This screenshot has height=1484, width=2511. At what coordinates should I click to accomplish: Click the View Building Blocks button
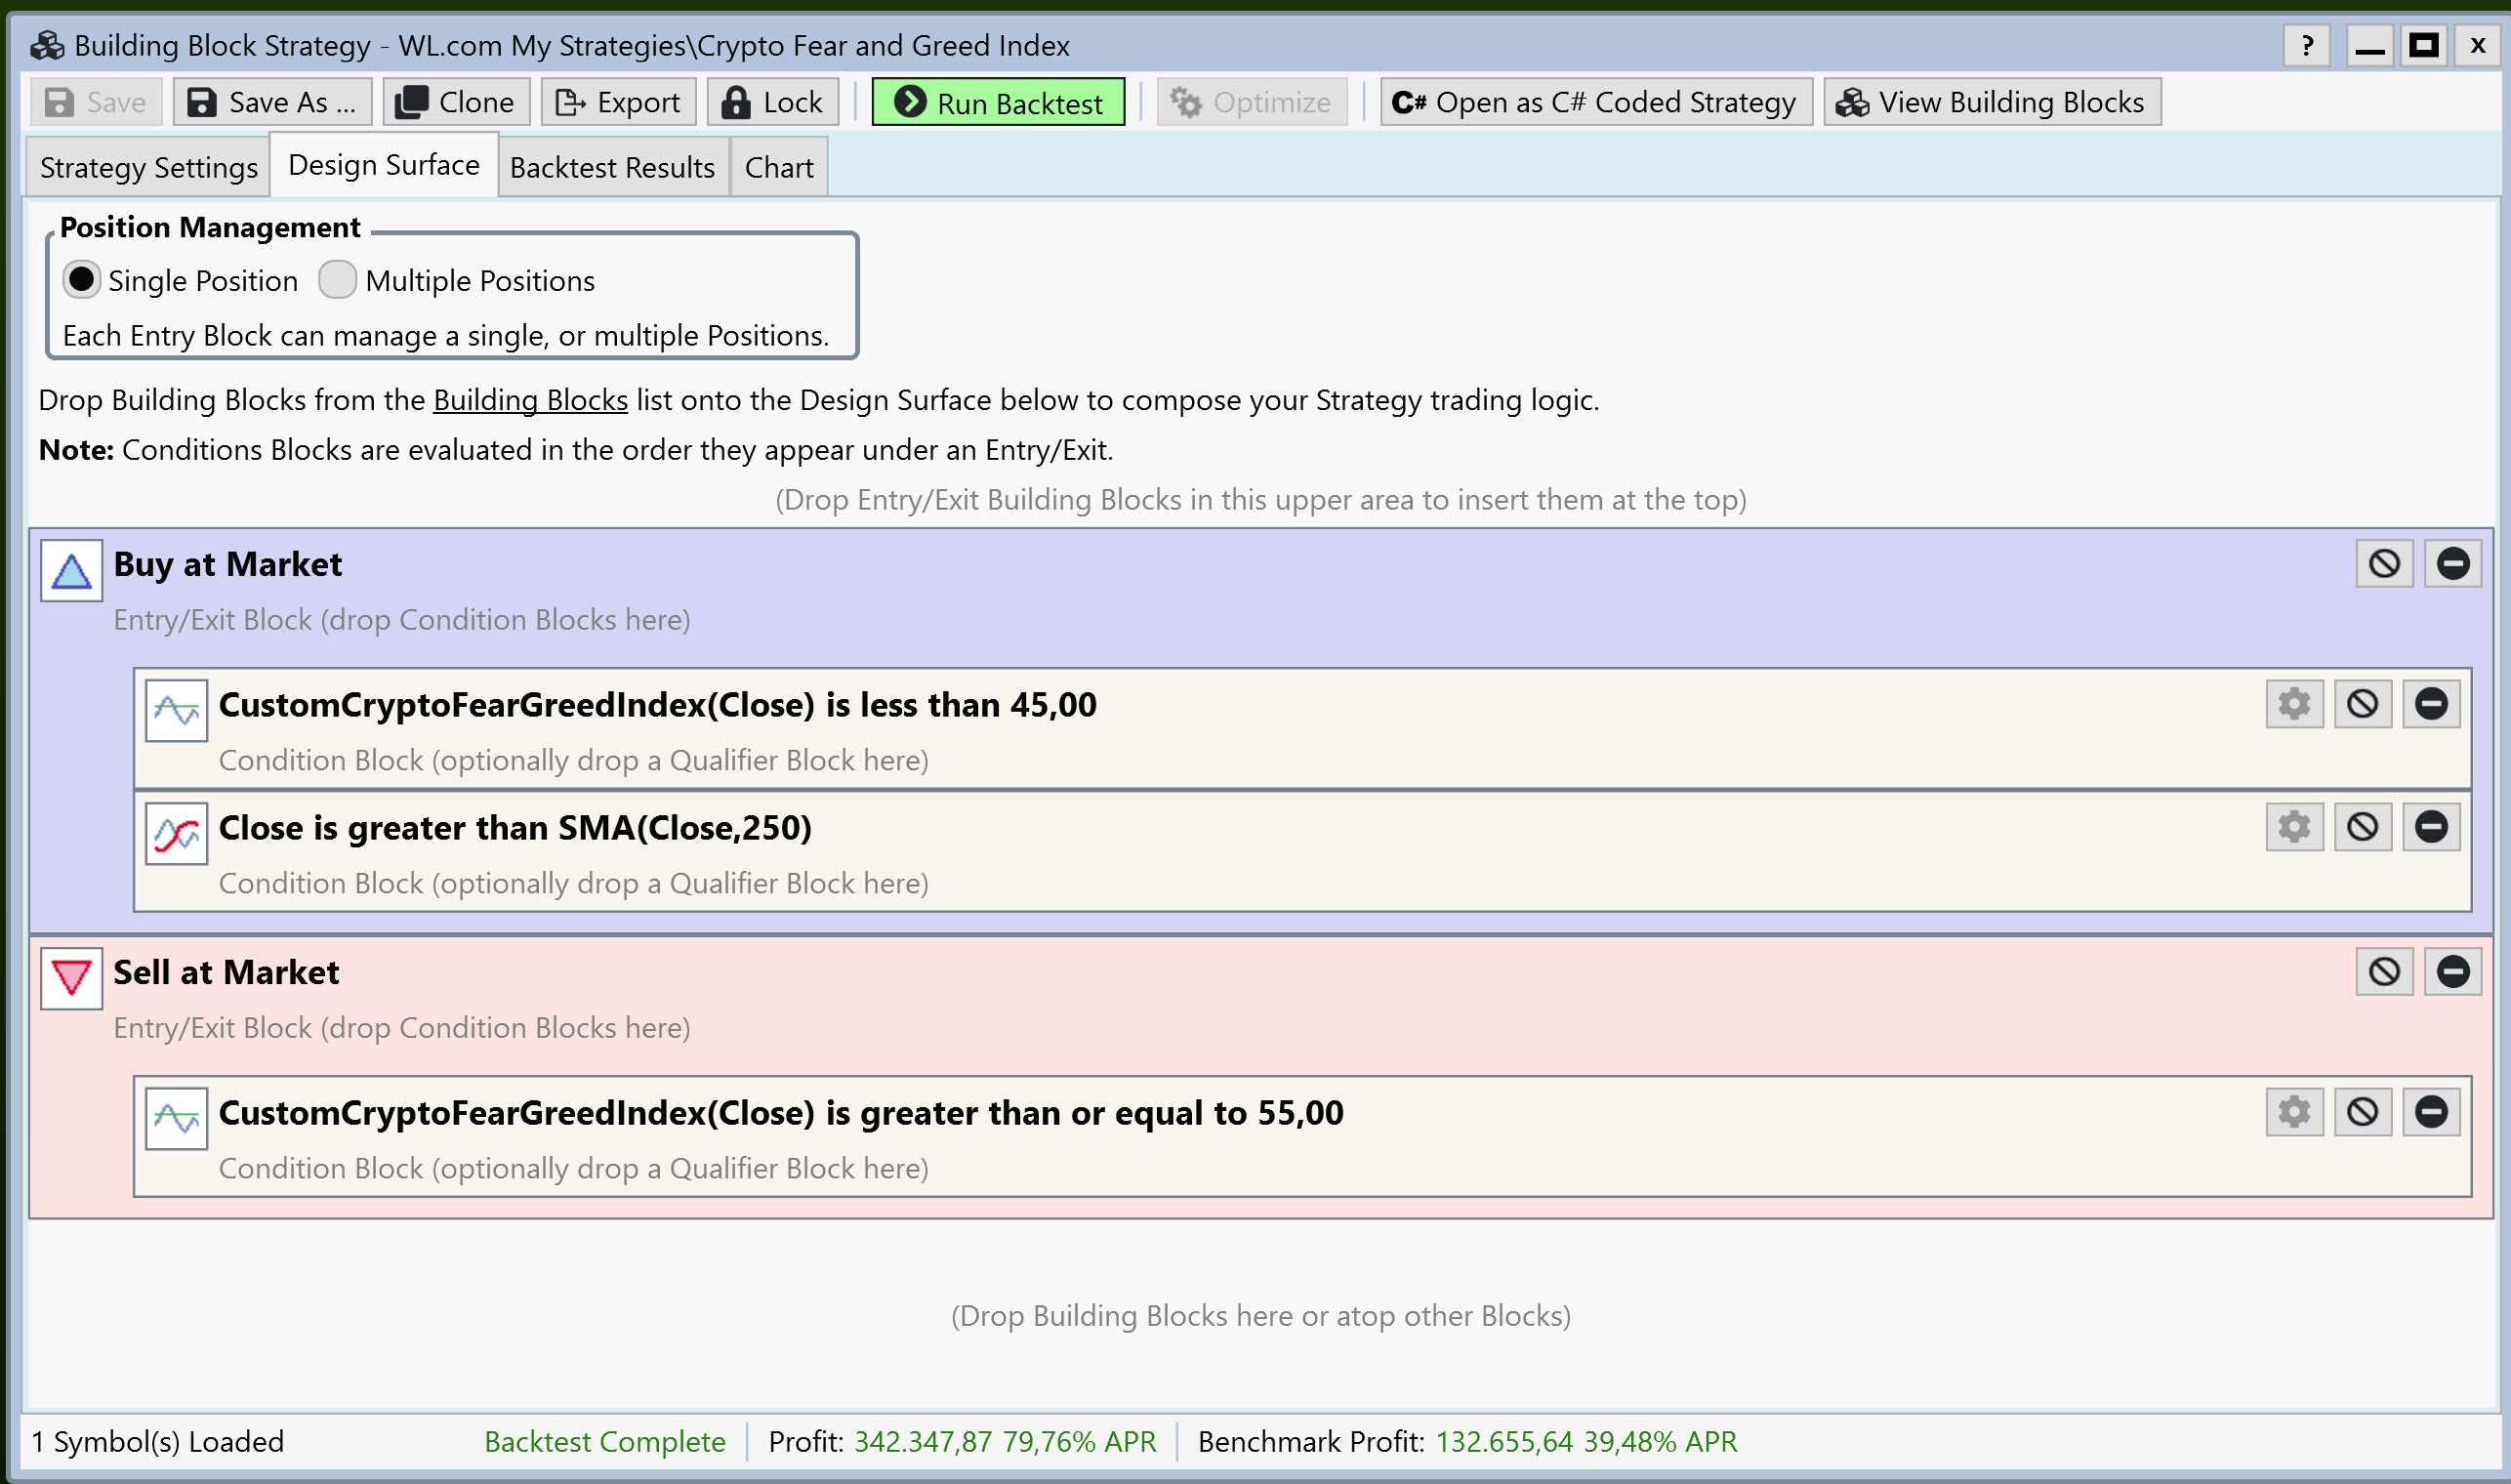coord(1991,102)
